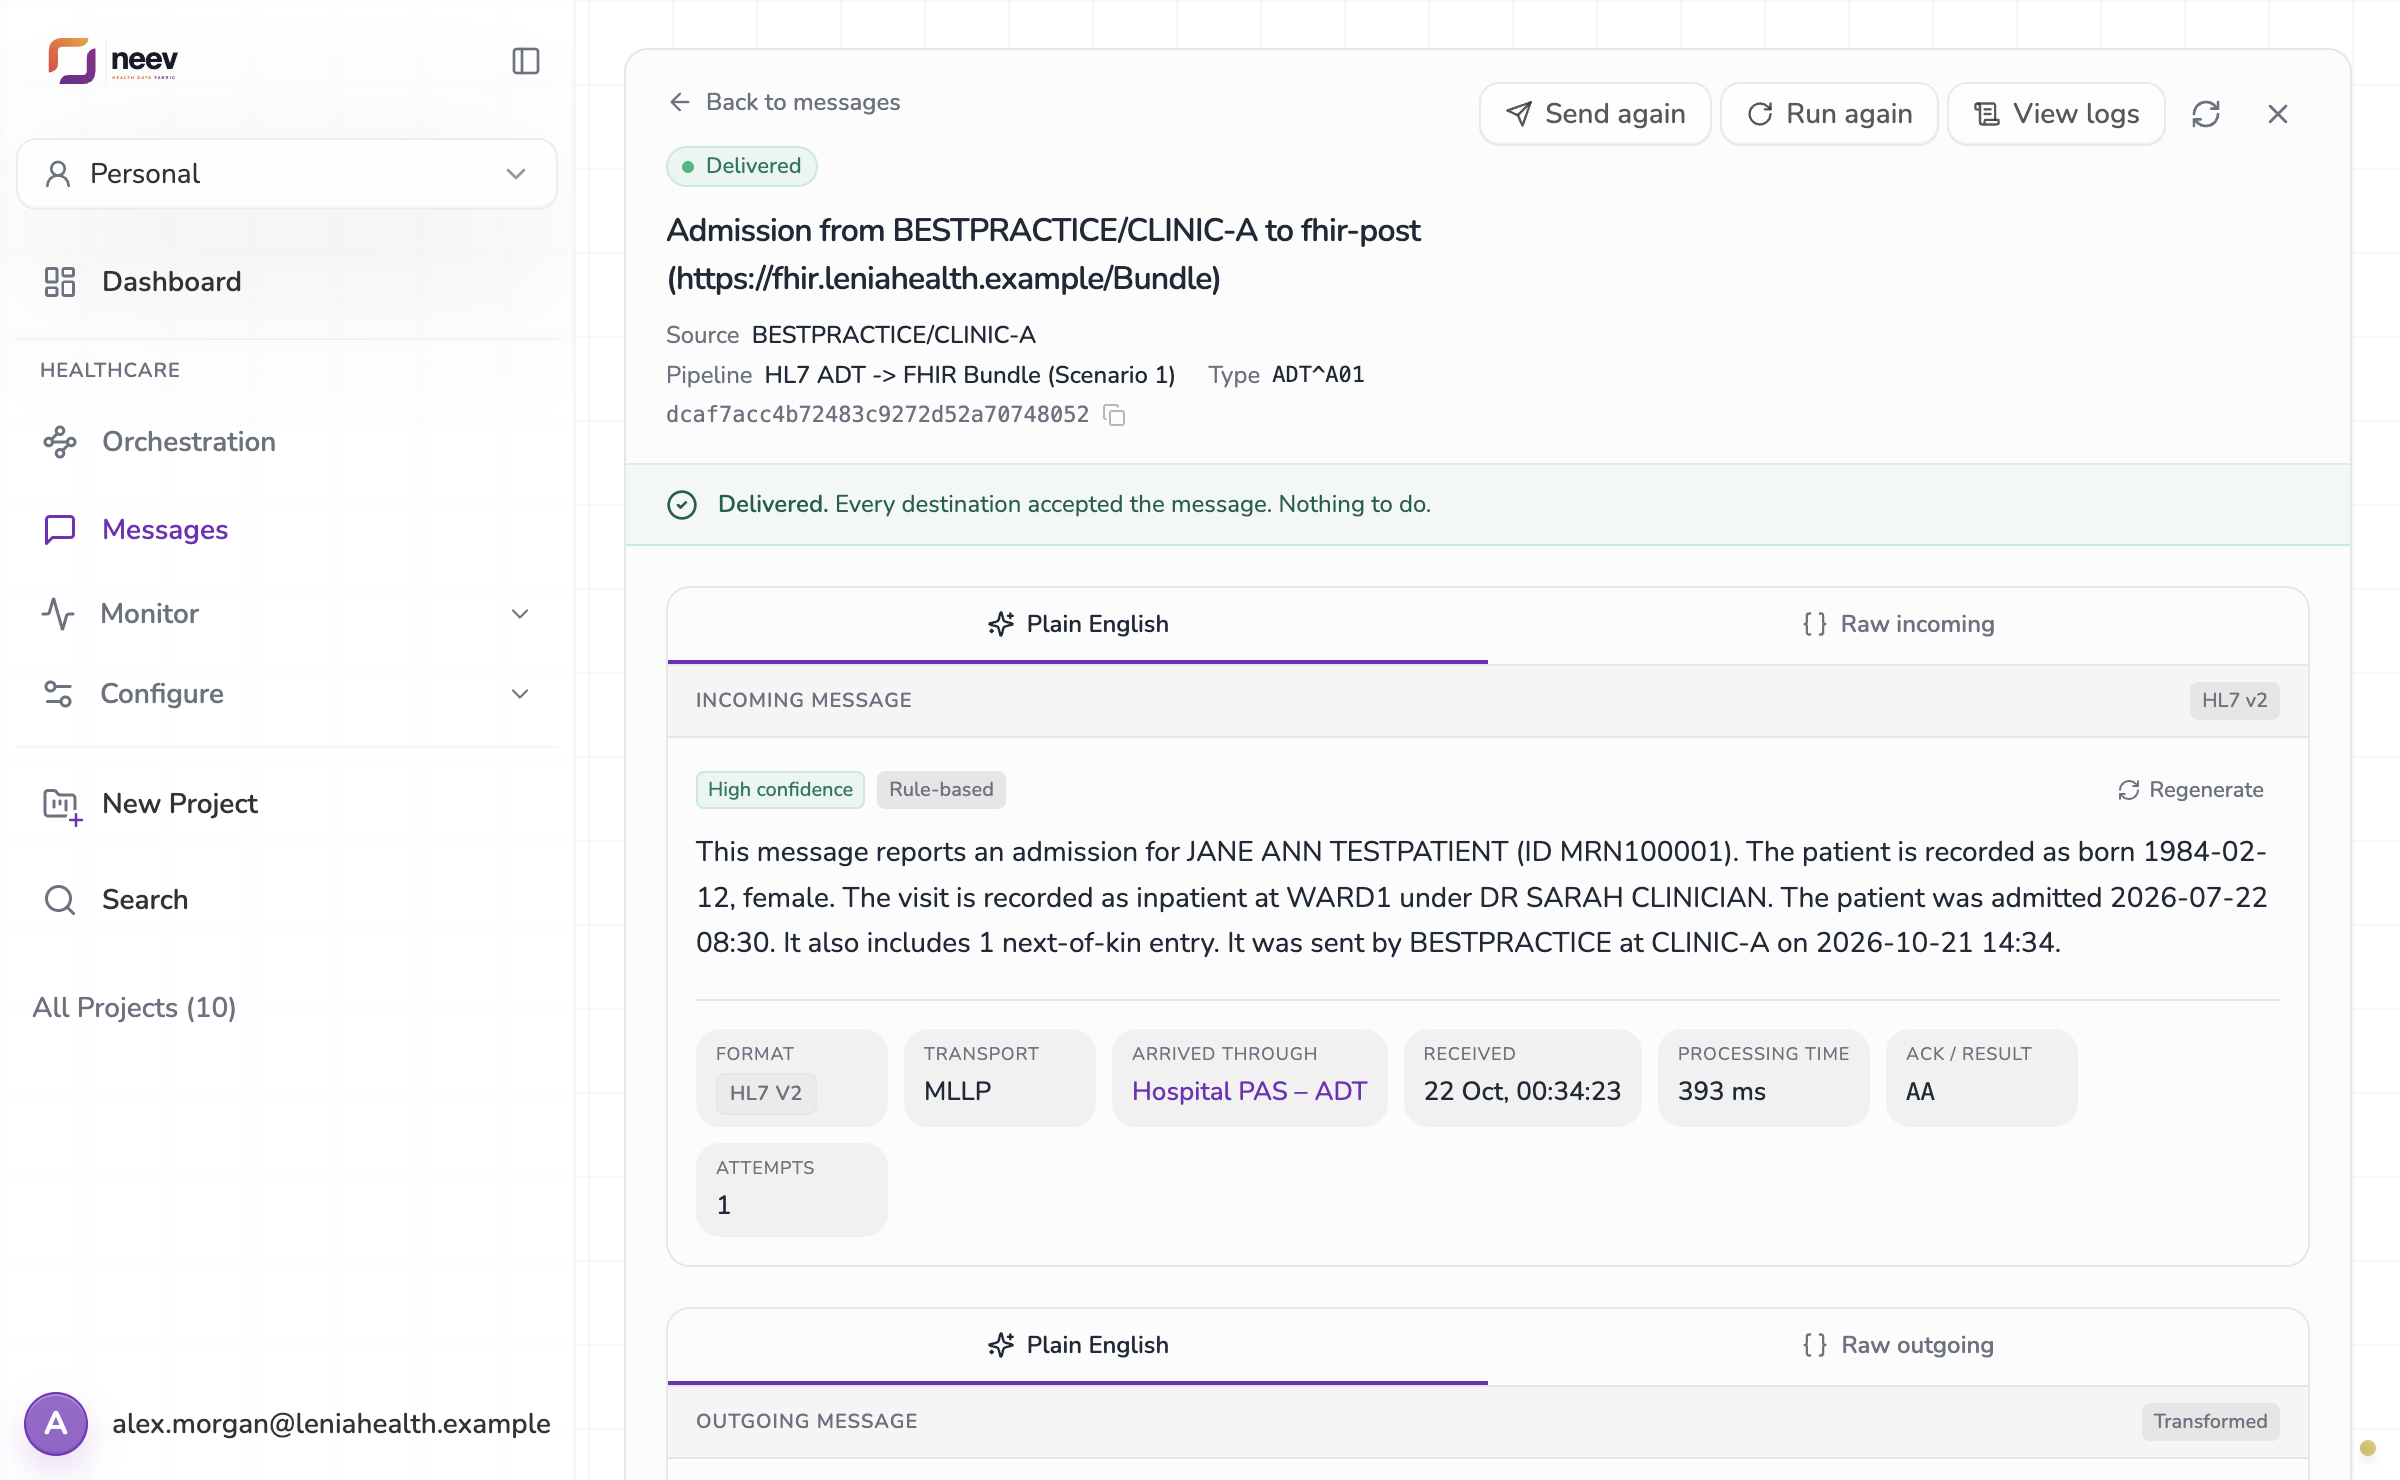Select outgoing Plain English tab
This screenshot has width=2400, height=1480.
point(1078,1346)
